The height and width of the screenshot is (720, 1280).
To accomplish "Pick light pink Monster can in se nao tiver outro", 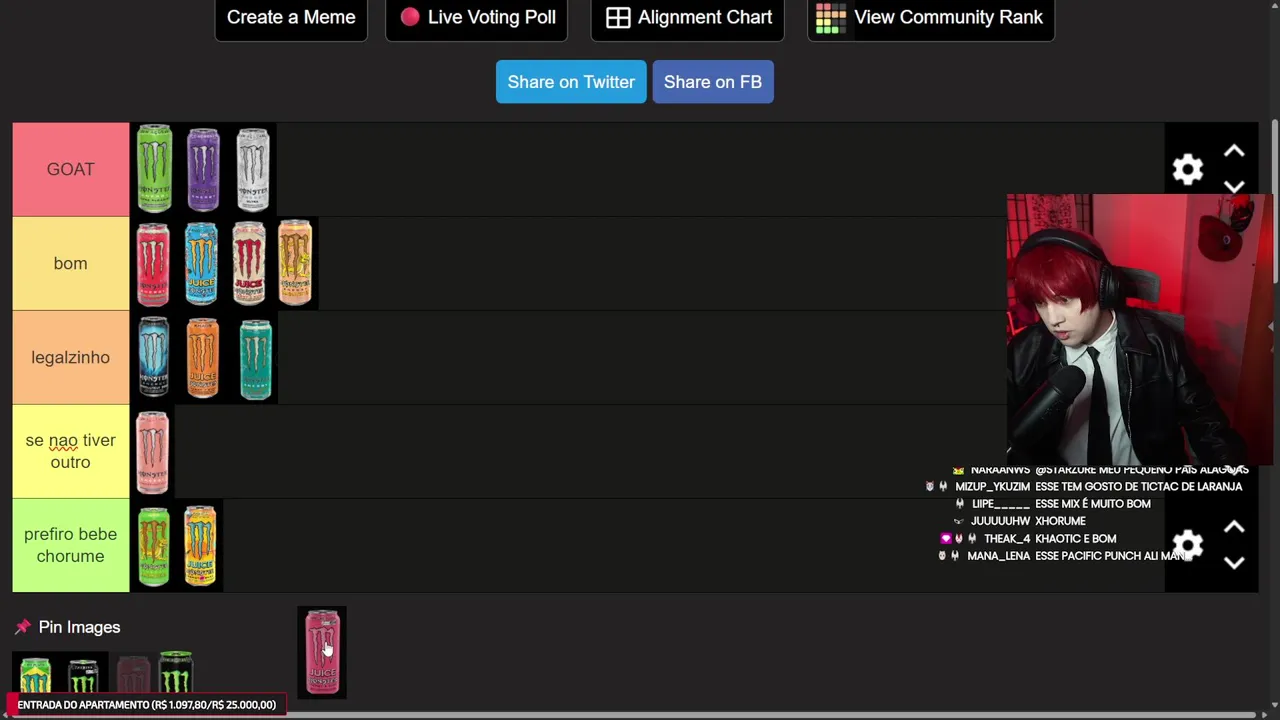I will pyautogui.click(x=153, y=452).
